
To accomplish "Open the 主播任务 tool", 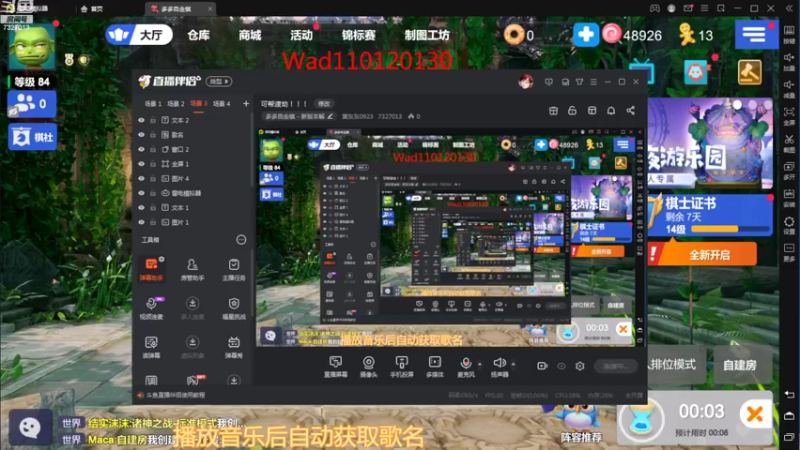I will pos(234,269).
